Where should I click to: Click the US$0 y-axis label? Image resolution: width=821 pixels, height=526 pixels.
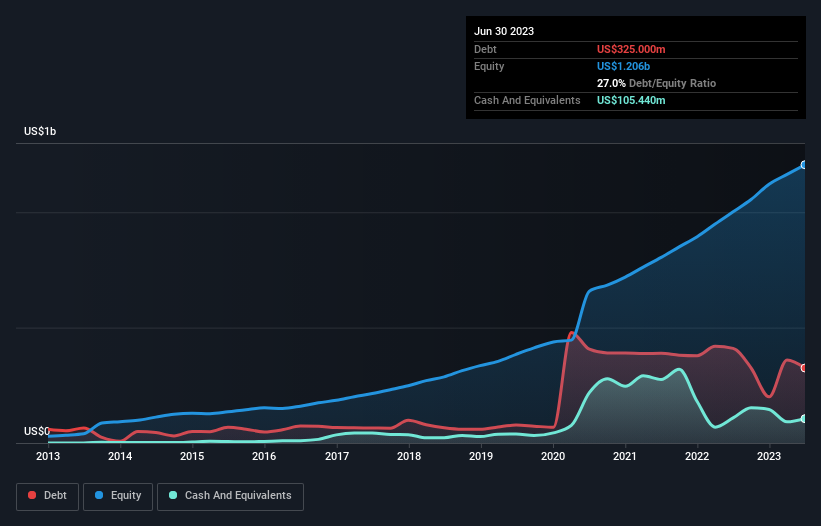(x=37, y=431)
